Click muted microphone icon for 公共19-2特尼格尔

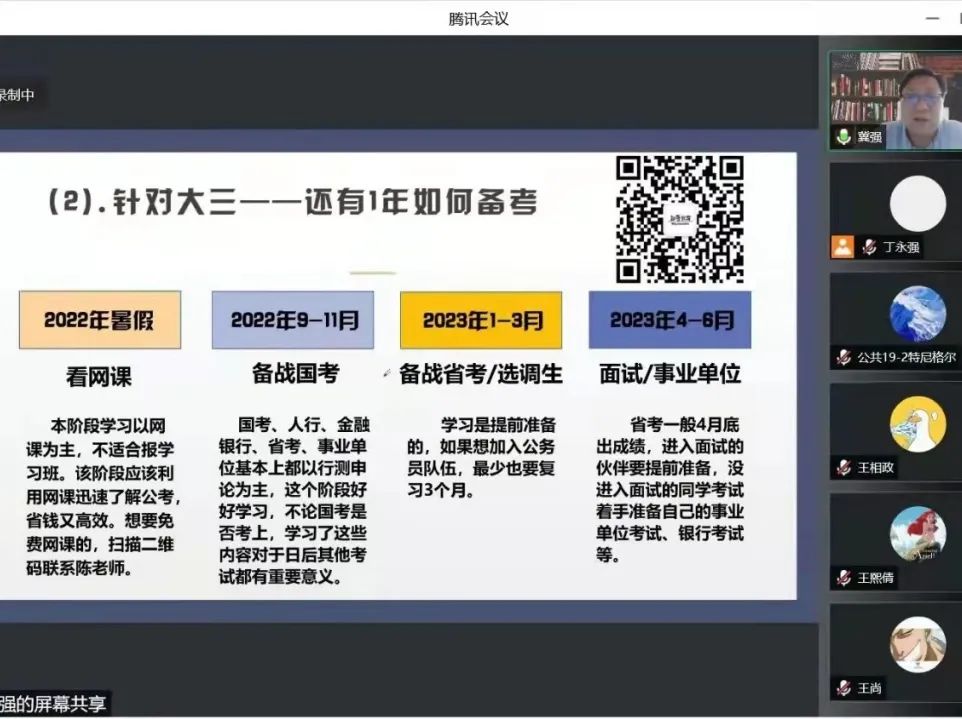pos(843,357)
